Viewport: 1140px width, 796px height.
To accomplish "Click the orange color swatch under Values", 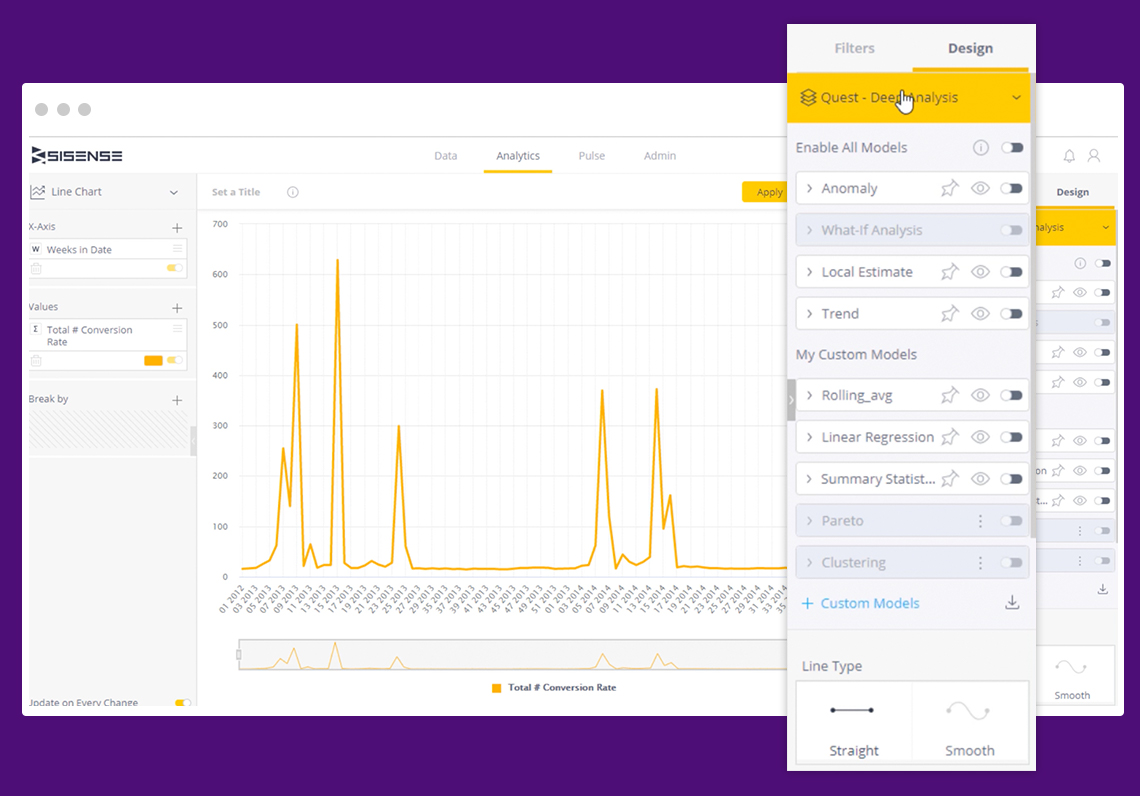I will [153, 360].
